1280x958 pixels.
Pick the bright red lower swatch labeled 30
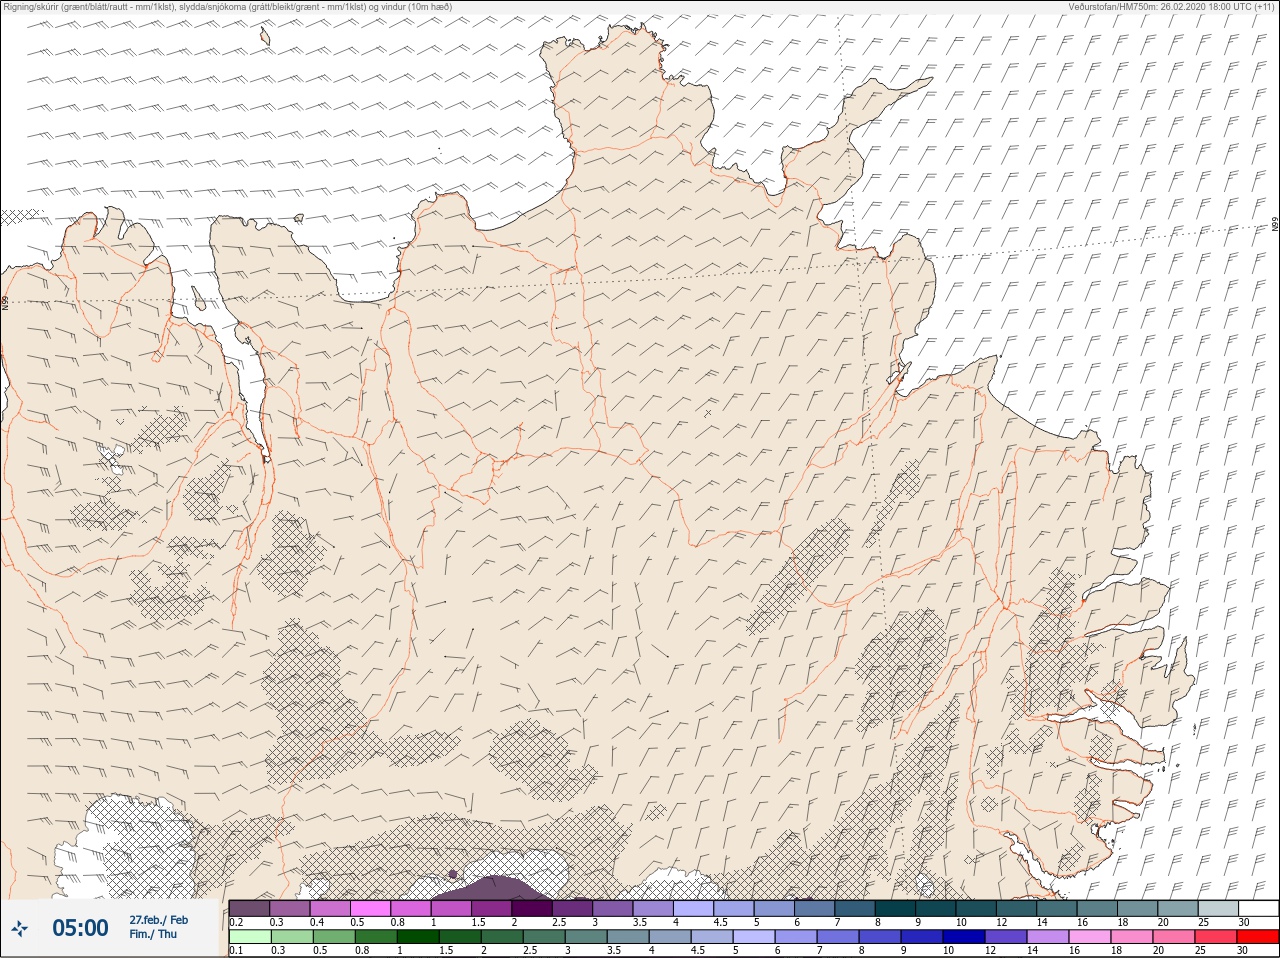[x=1258, y=937]
